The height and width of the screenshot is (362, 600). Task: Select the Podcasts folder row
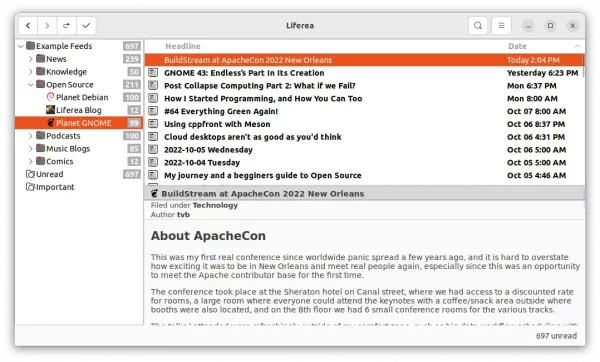pos(79,136)
